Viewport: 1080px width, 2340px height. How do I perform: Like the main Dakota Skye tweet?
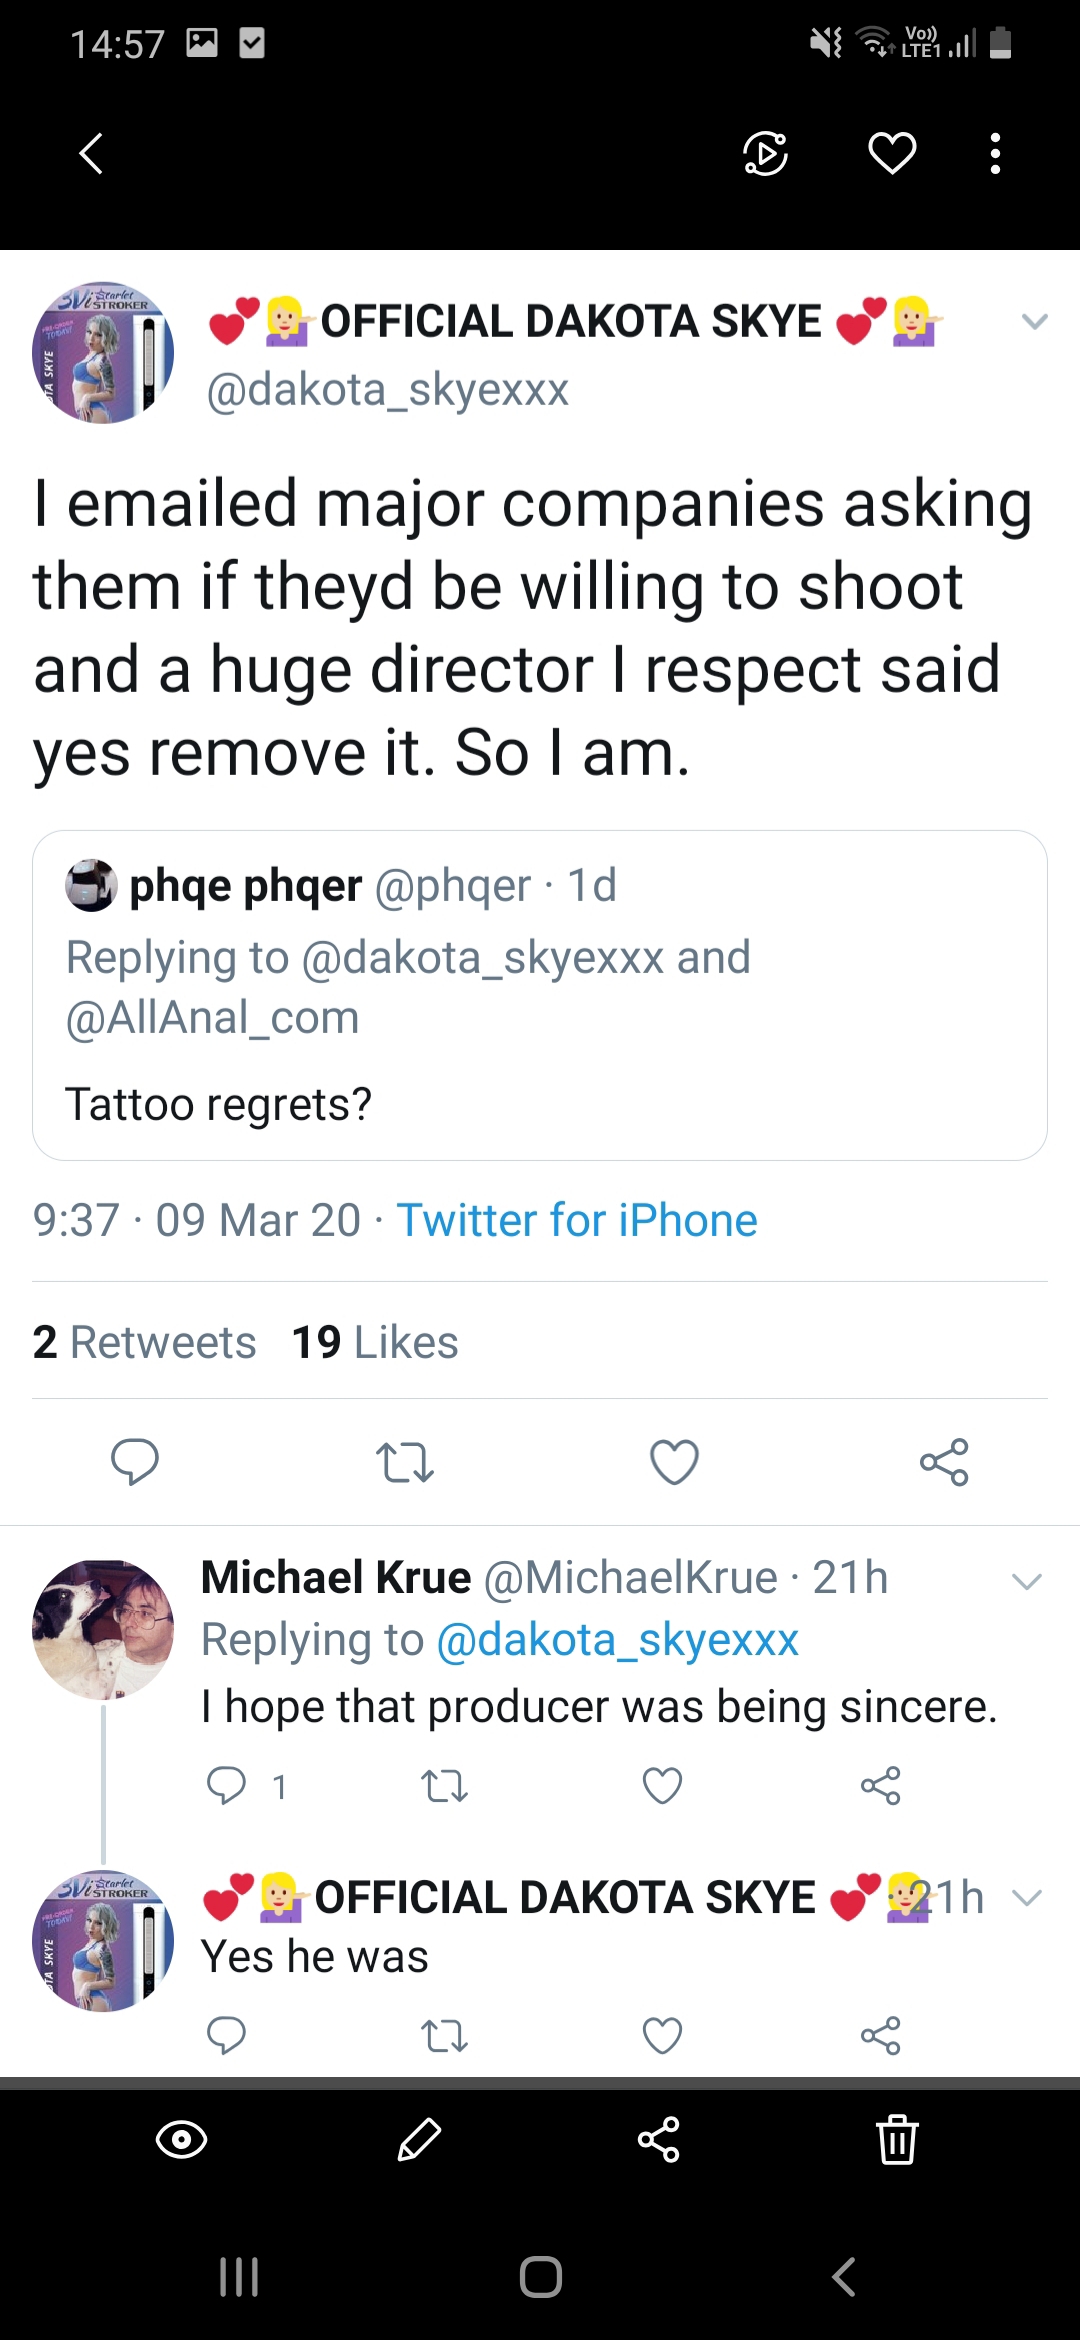(675, 1462)
